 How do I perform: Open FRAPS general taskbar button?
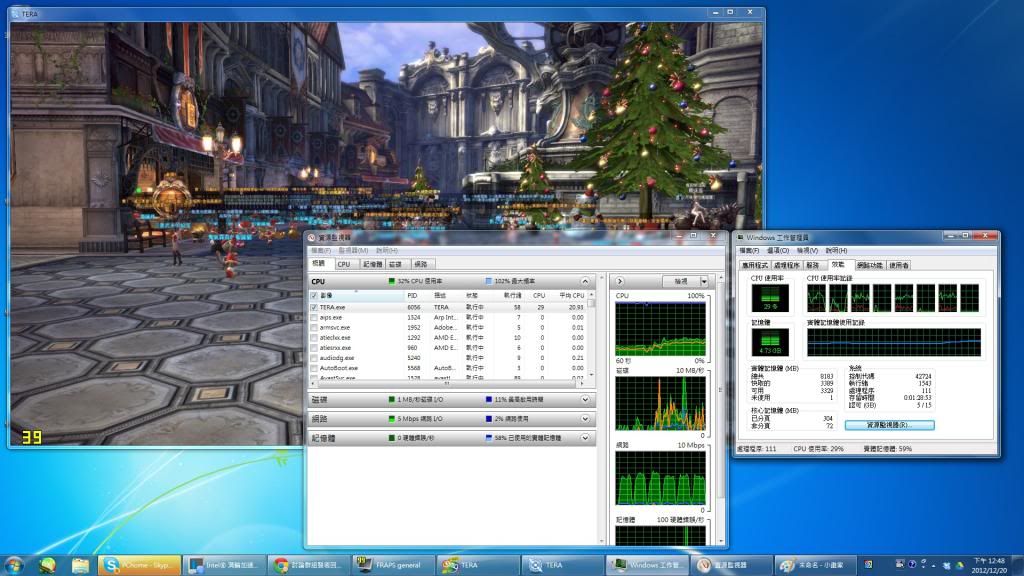coord(394,565)
